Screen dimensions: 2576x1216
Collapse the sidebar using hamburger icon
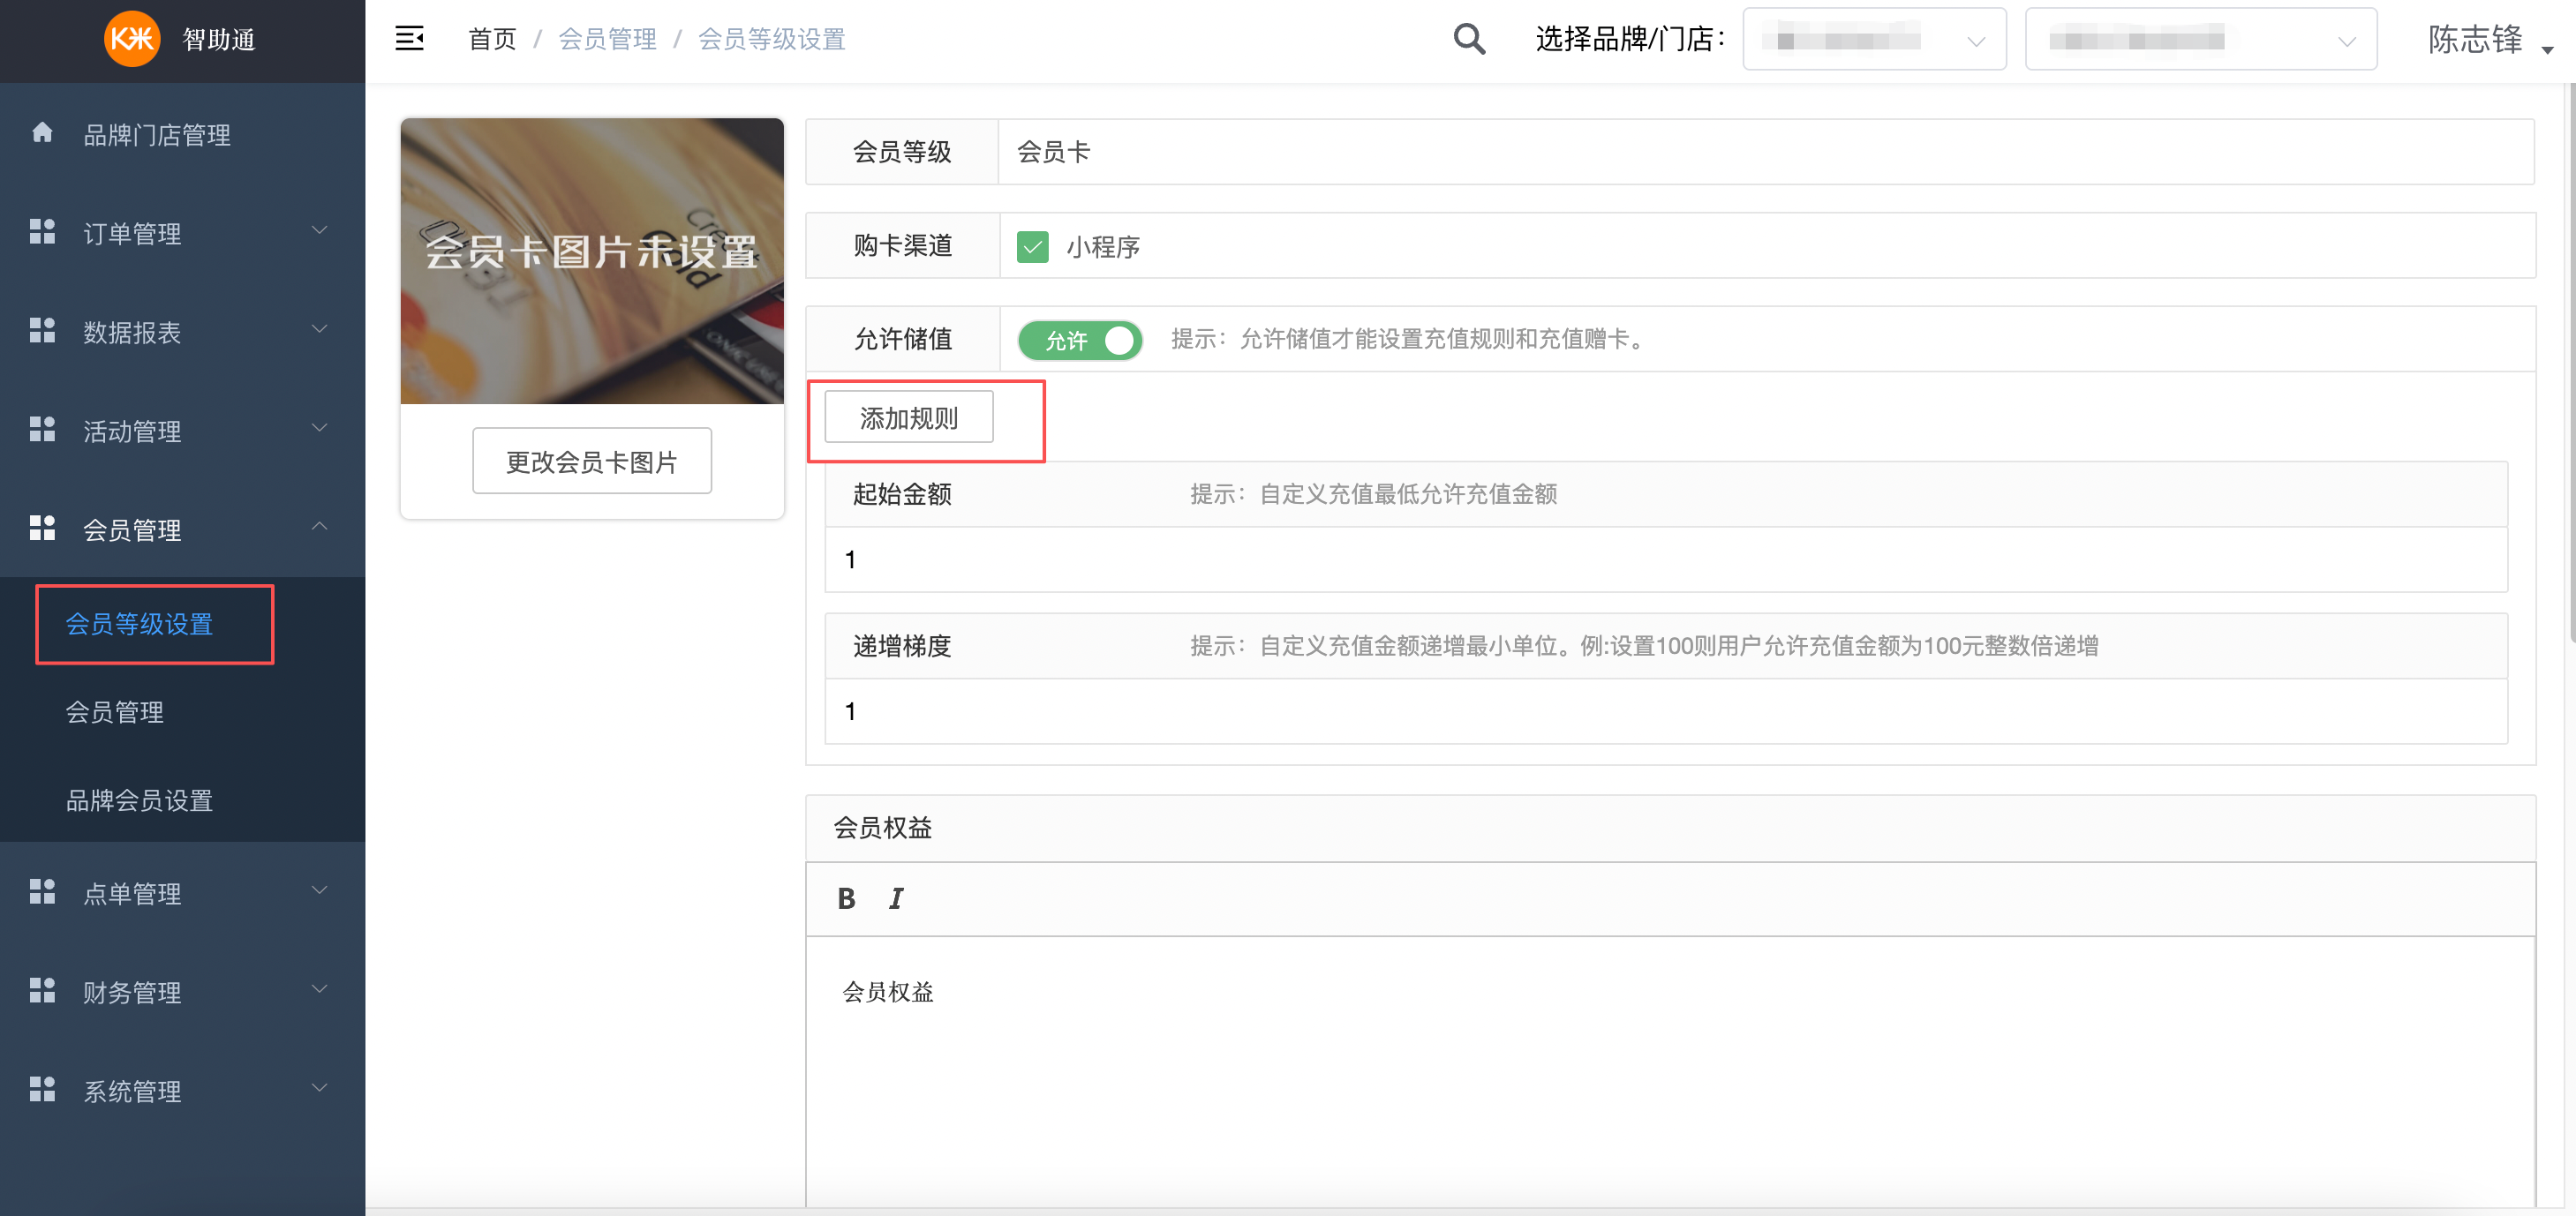tap(410, 38)
